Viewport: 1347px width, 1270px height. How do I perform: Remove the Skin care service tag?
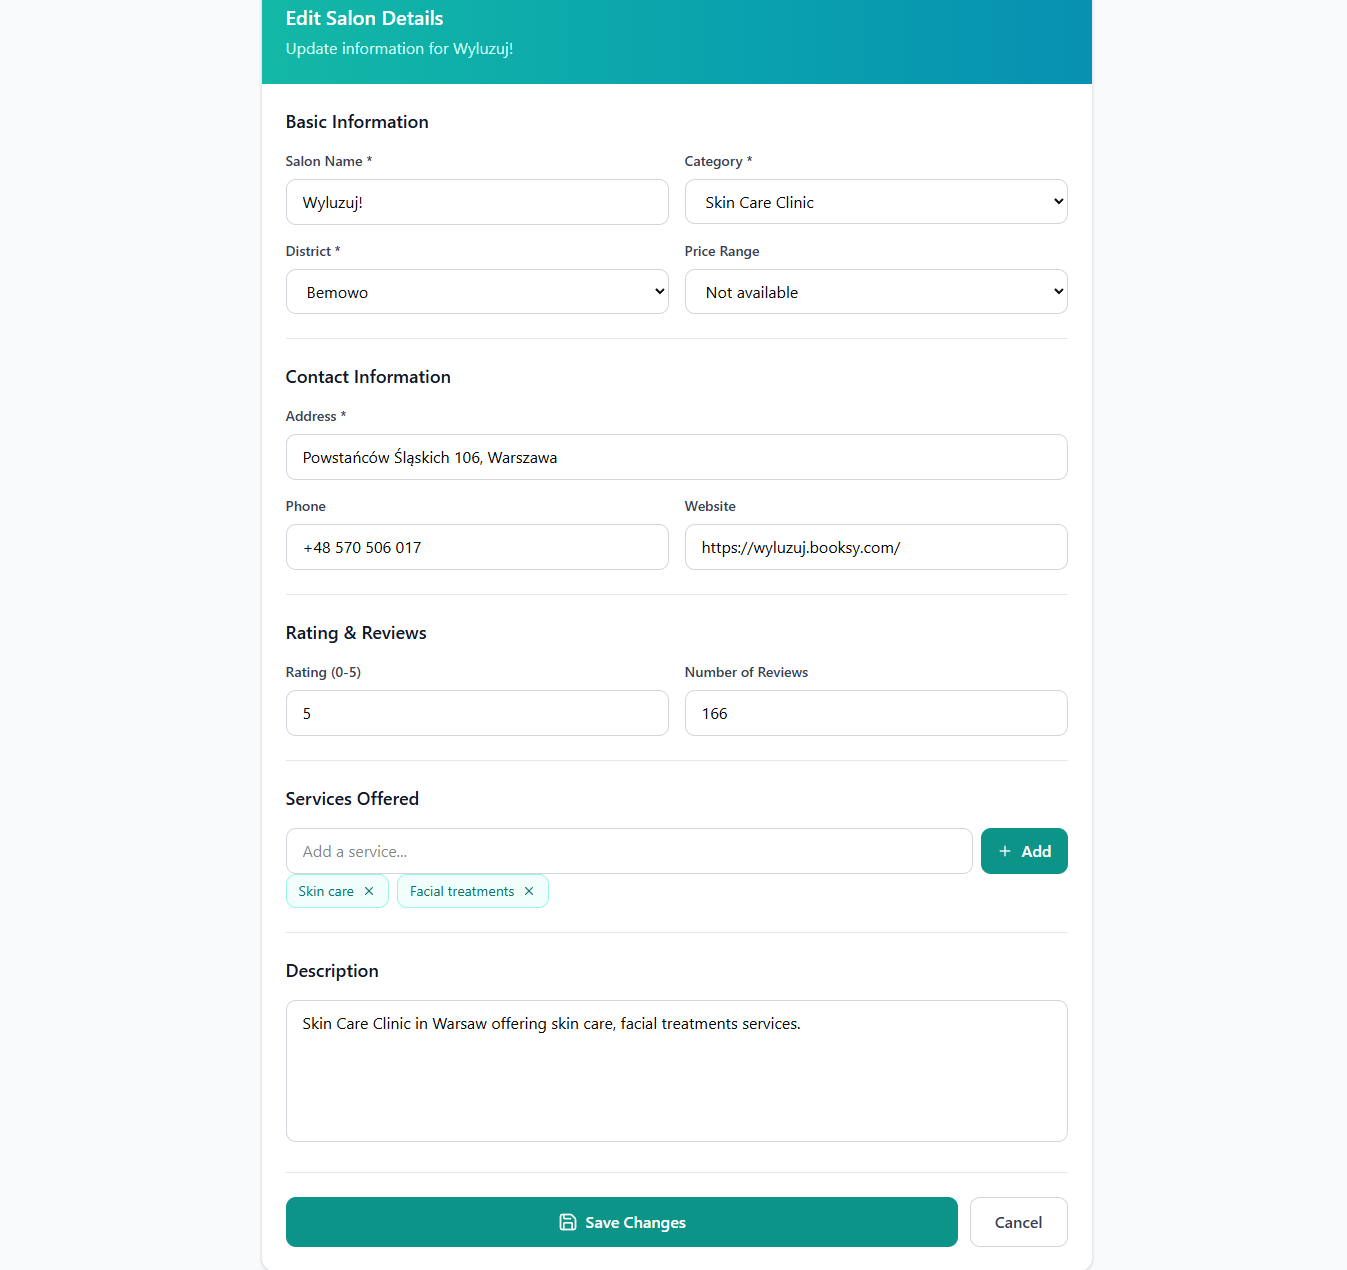(x=369, y=891)
